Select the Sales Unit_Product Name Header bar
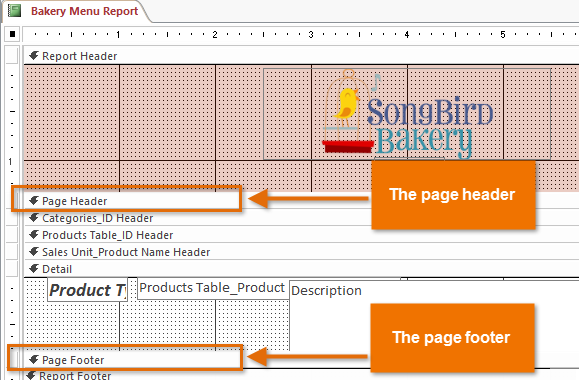Viewport: 579px width, 380px height. [x=301, y=252]
